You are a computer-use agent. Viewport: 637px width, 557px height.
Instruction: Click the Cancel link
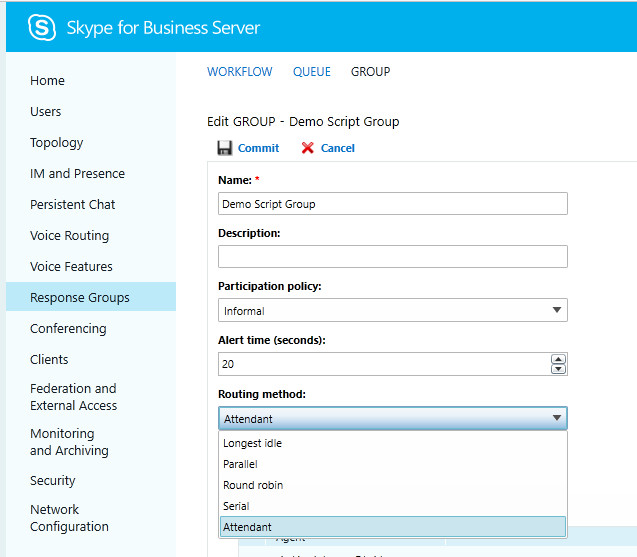click(338, 148)
